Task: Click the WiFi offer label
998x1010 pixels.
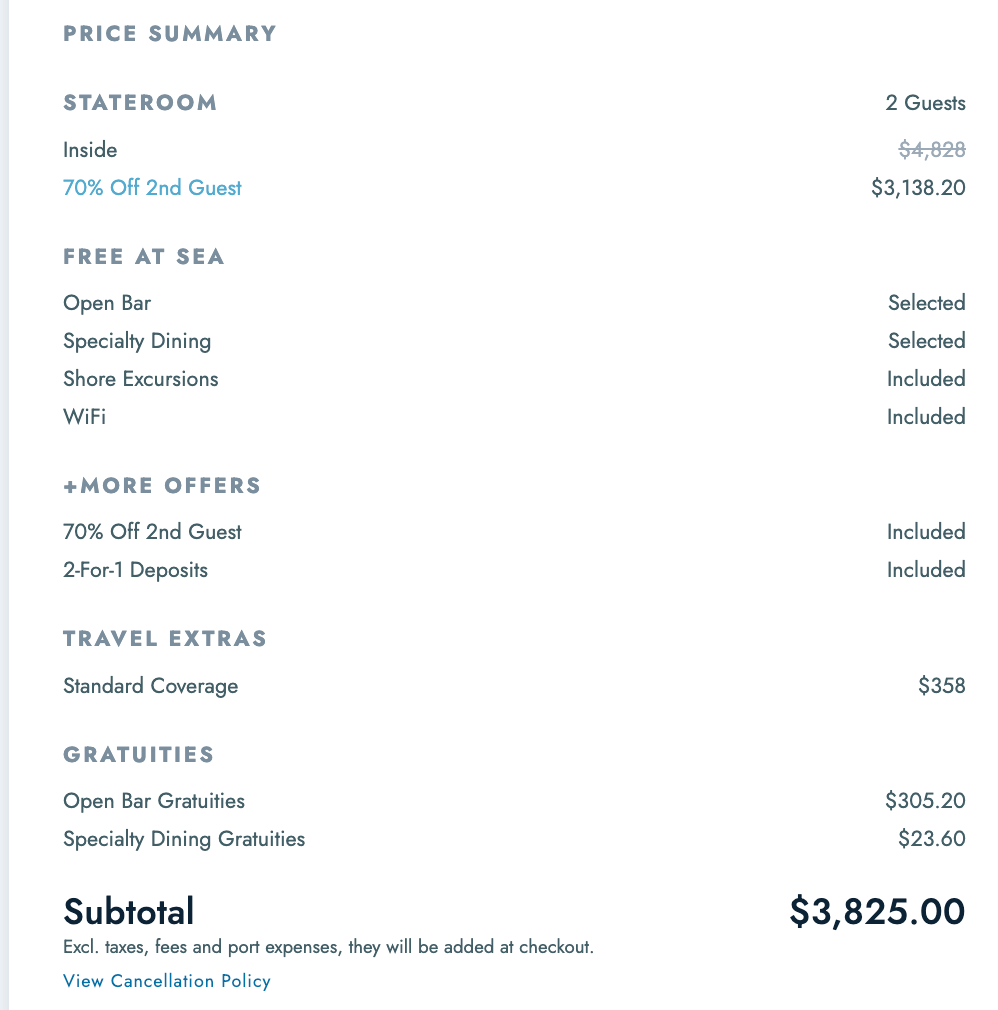Action: coord(84,417)
